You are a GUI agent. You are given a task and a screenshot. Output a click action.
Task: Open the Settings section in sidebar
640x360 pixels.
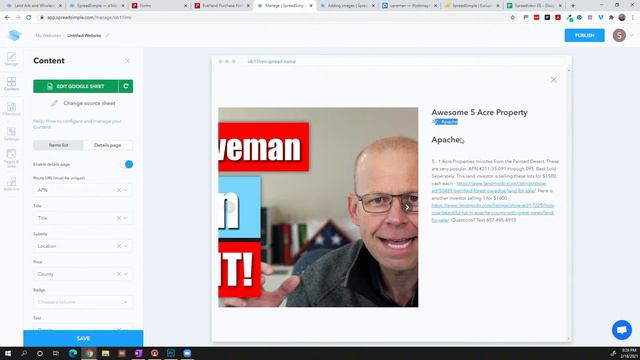11,134
